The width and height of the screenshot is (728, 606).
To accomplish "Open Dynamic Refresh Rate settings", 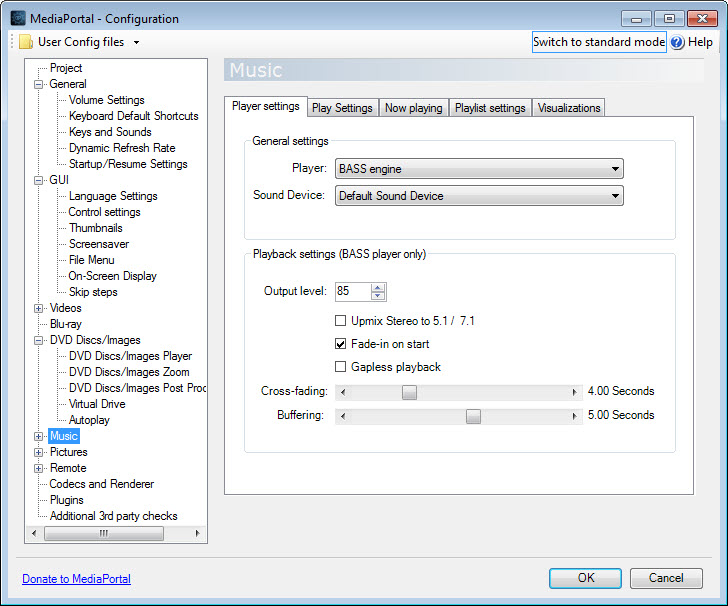I will [x=122, y=148].
